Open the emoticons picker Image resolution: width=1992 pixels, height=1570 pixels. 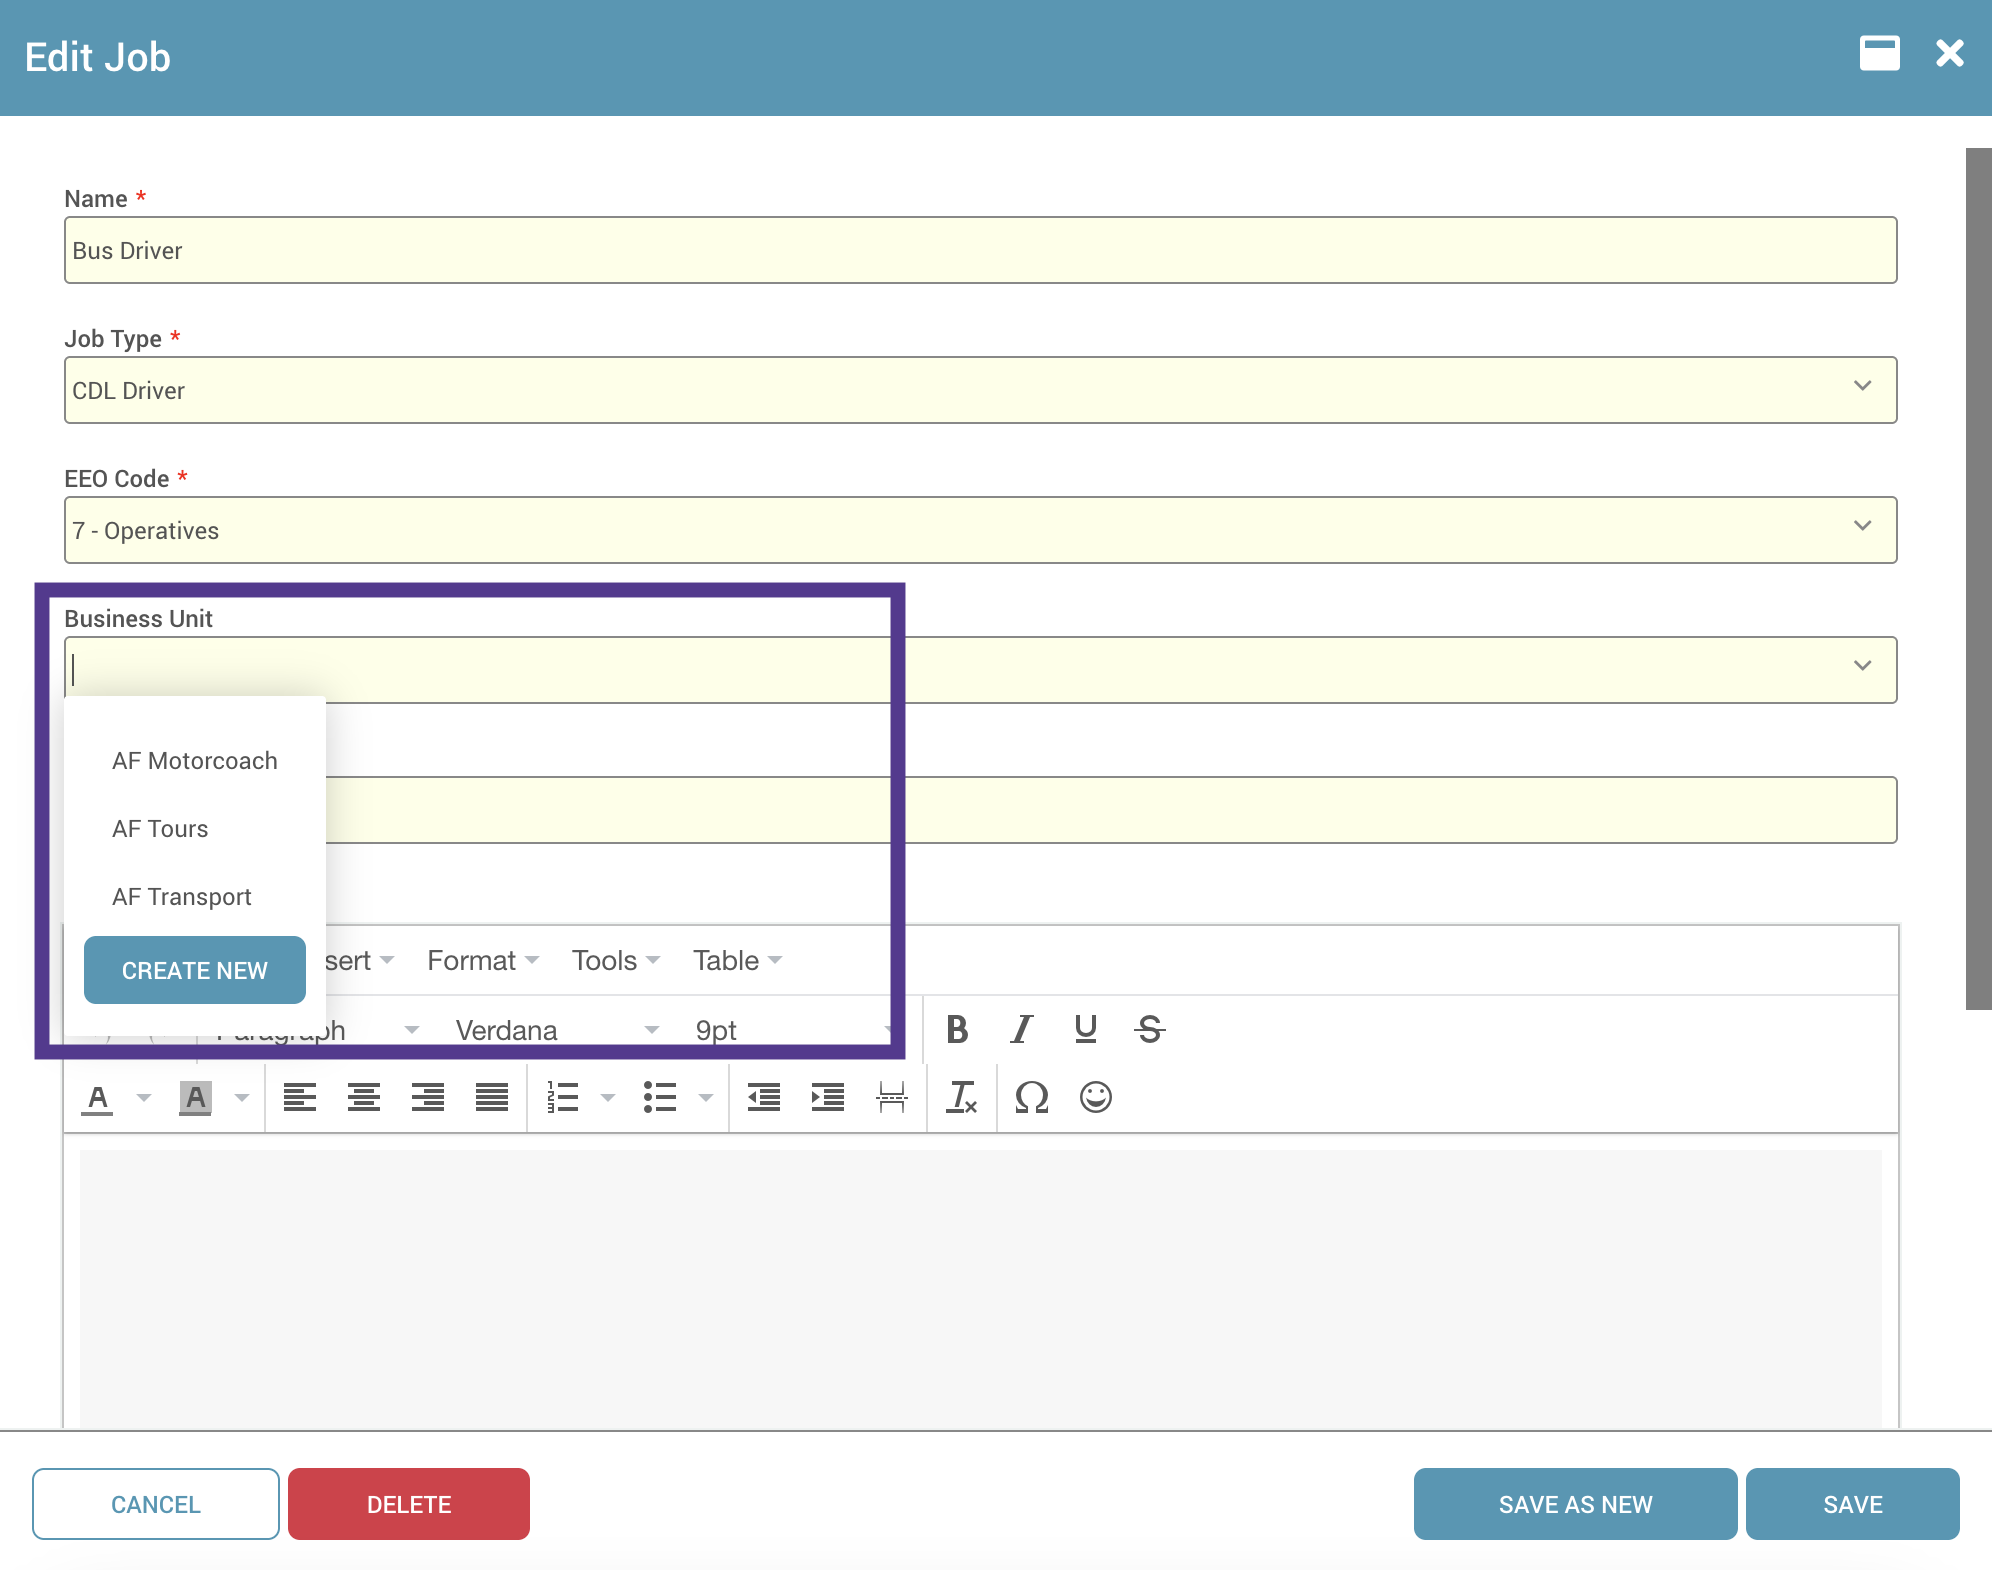click(1095, 1097)
